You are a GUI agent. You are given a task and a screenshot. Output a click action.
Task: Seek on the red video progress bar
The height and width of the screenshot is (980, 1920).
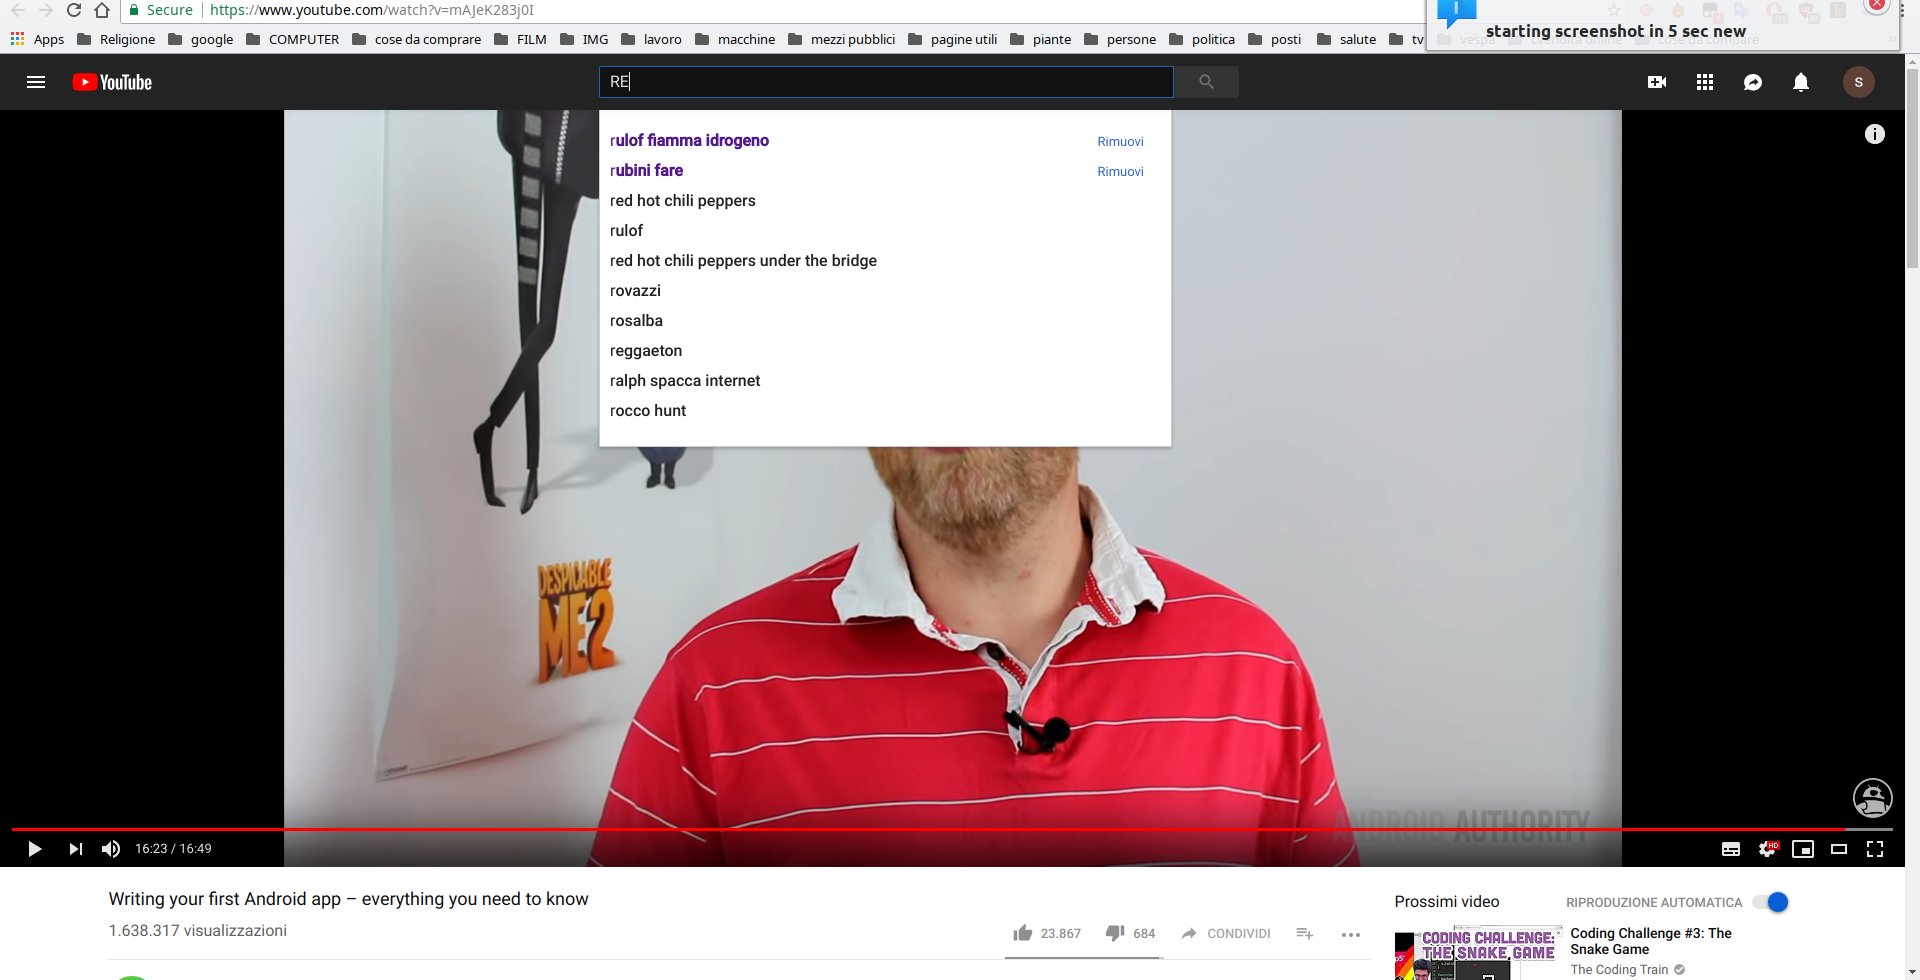[x=952, y=829]
